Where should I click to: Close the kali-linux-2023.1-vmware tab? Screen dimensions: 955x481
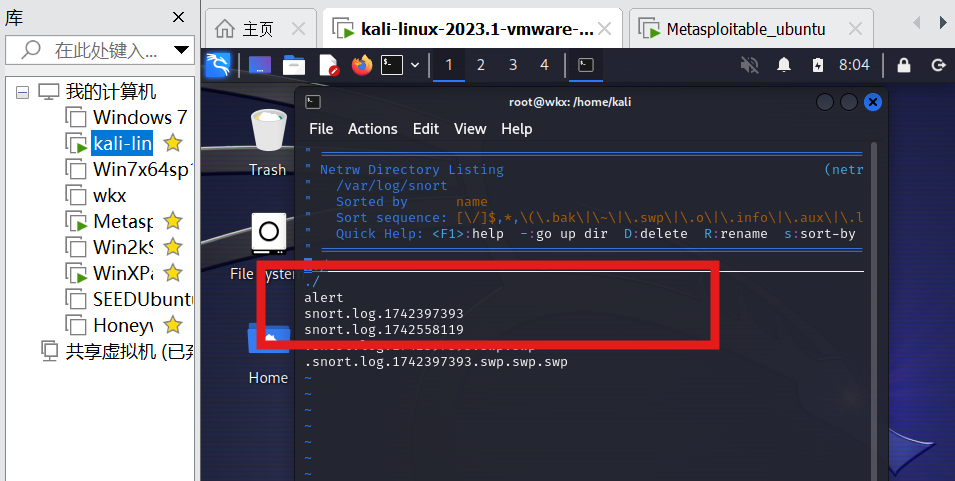(605, 29)
